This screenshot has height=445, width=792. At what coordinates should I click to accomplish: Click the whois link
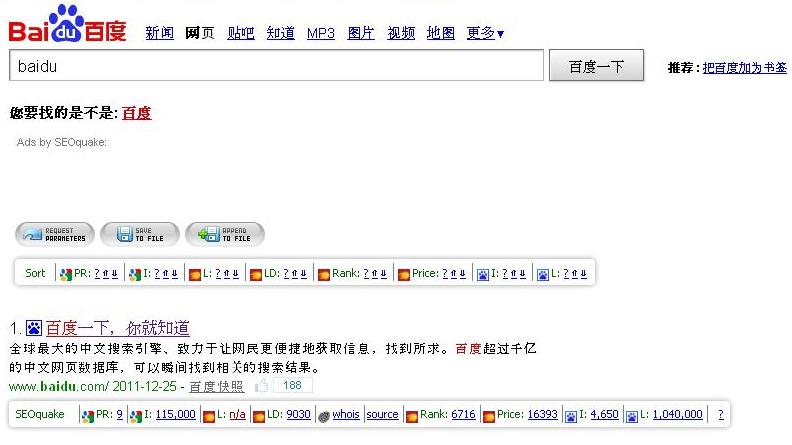click(346, 414)
